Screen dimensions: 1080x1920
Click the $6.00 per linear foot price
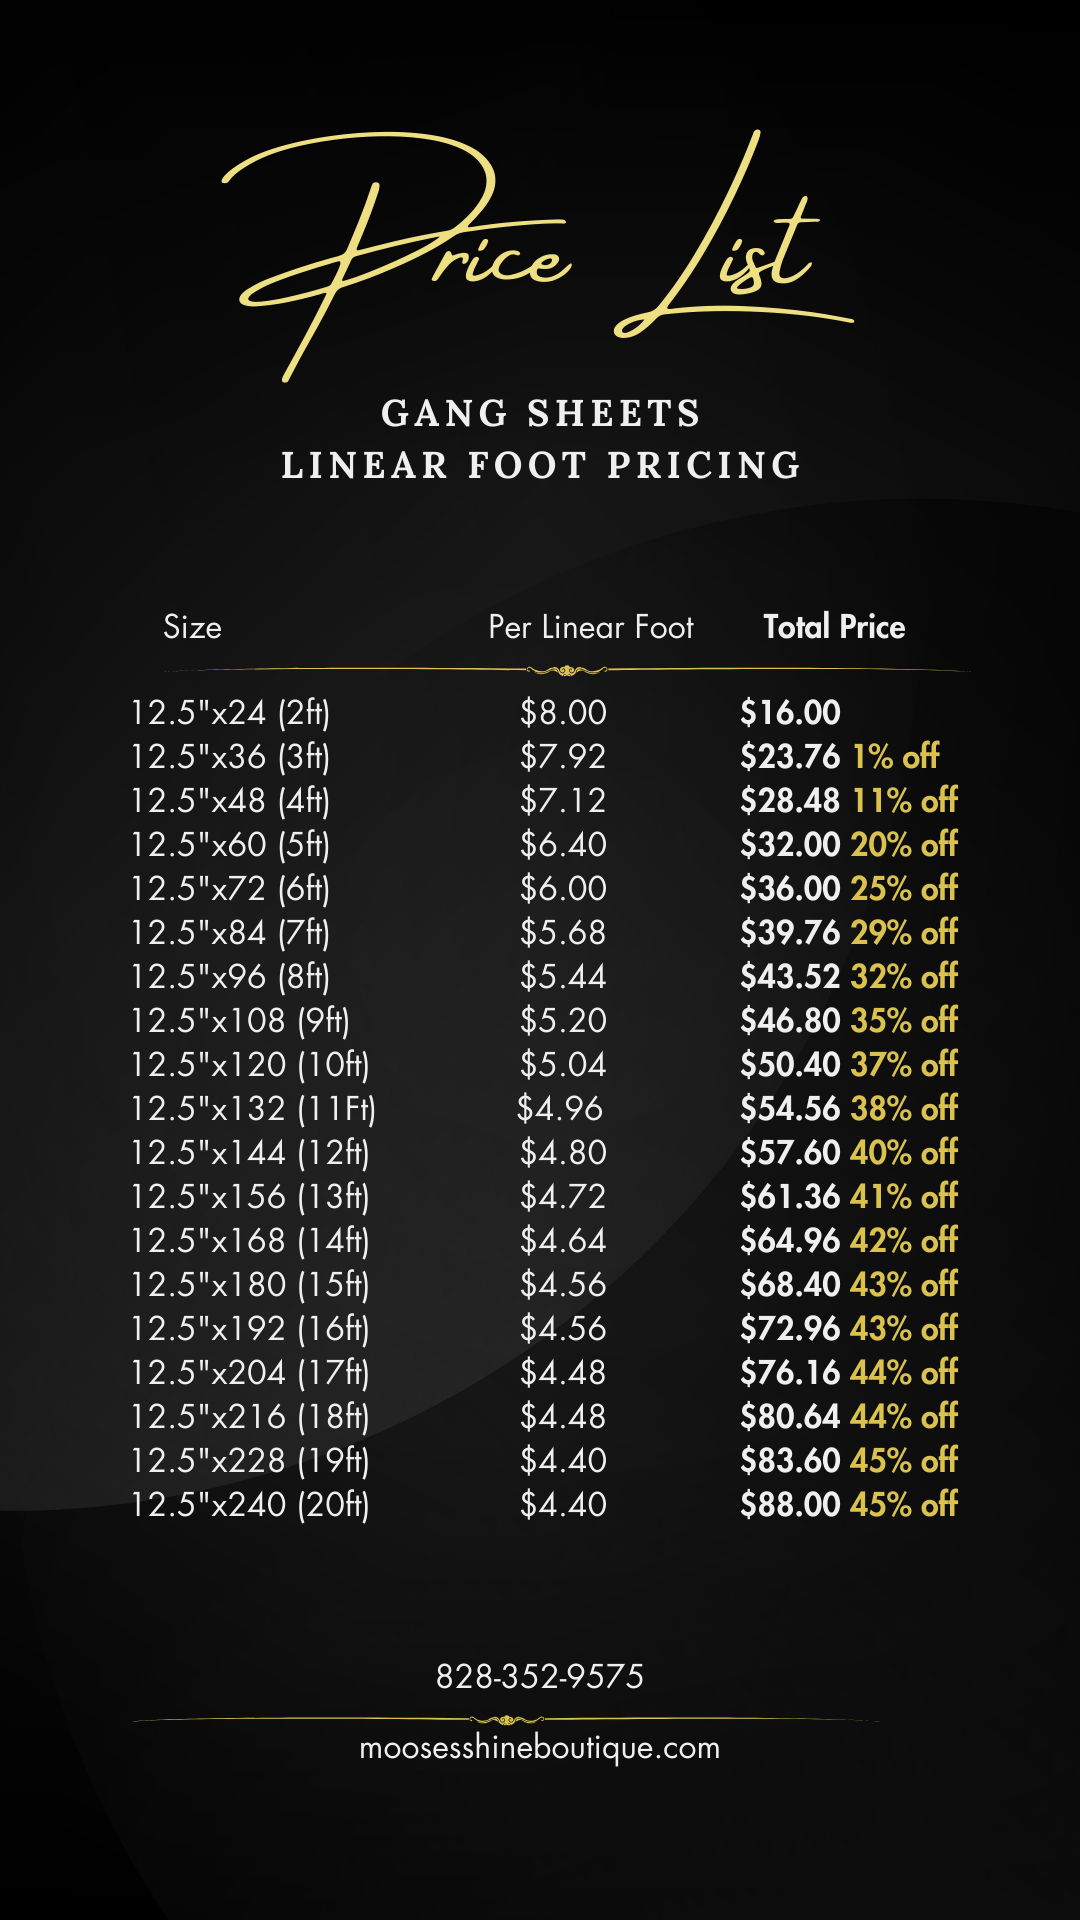coord(563,889)
